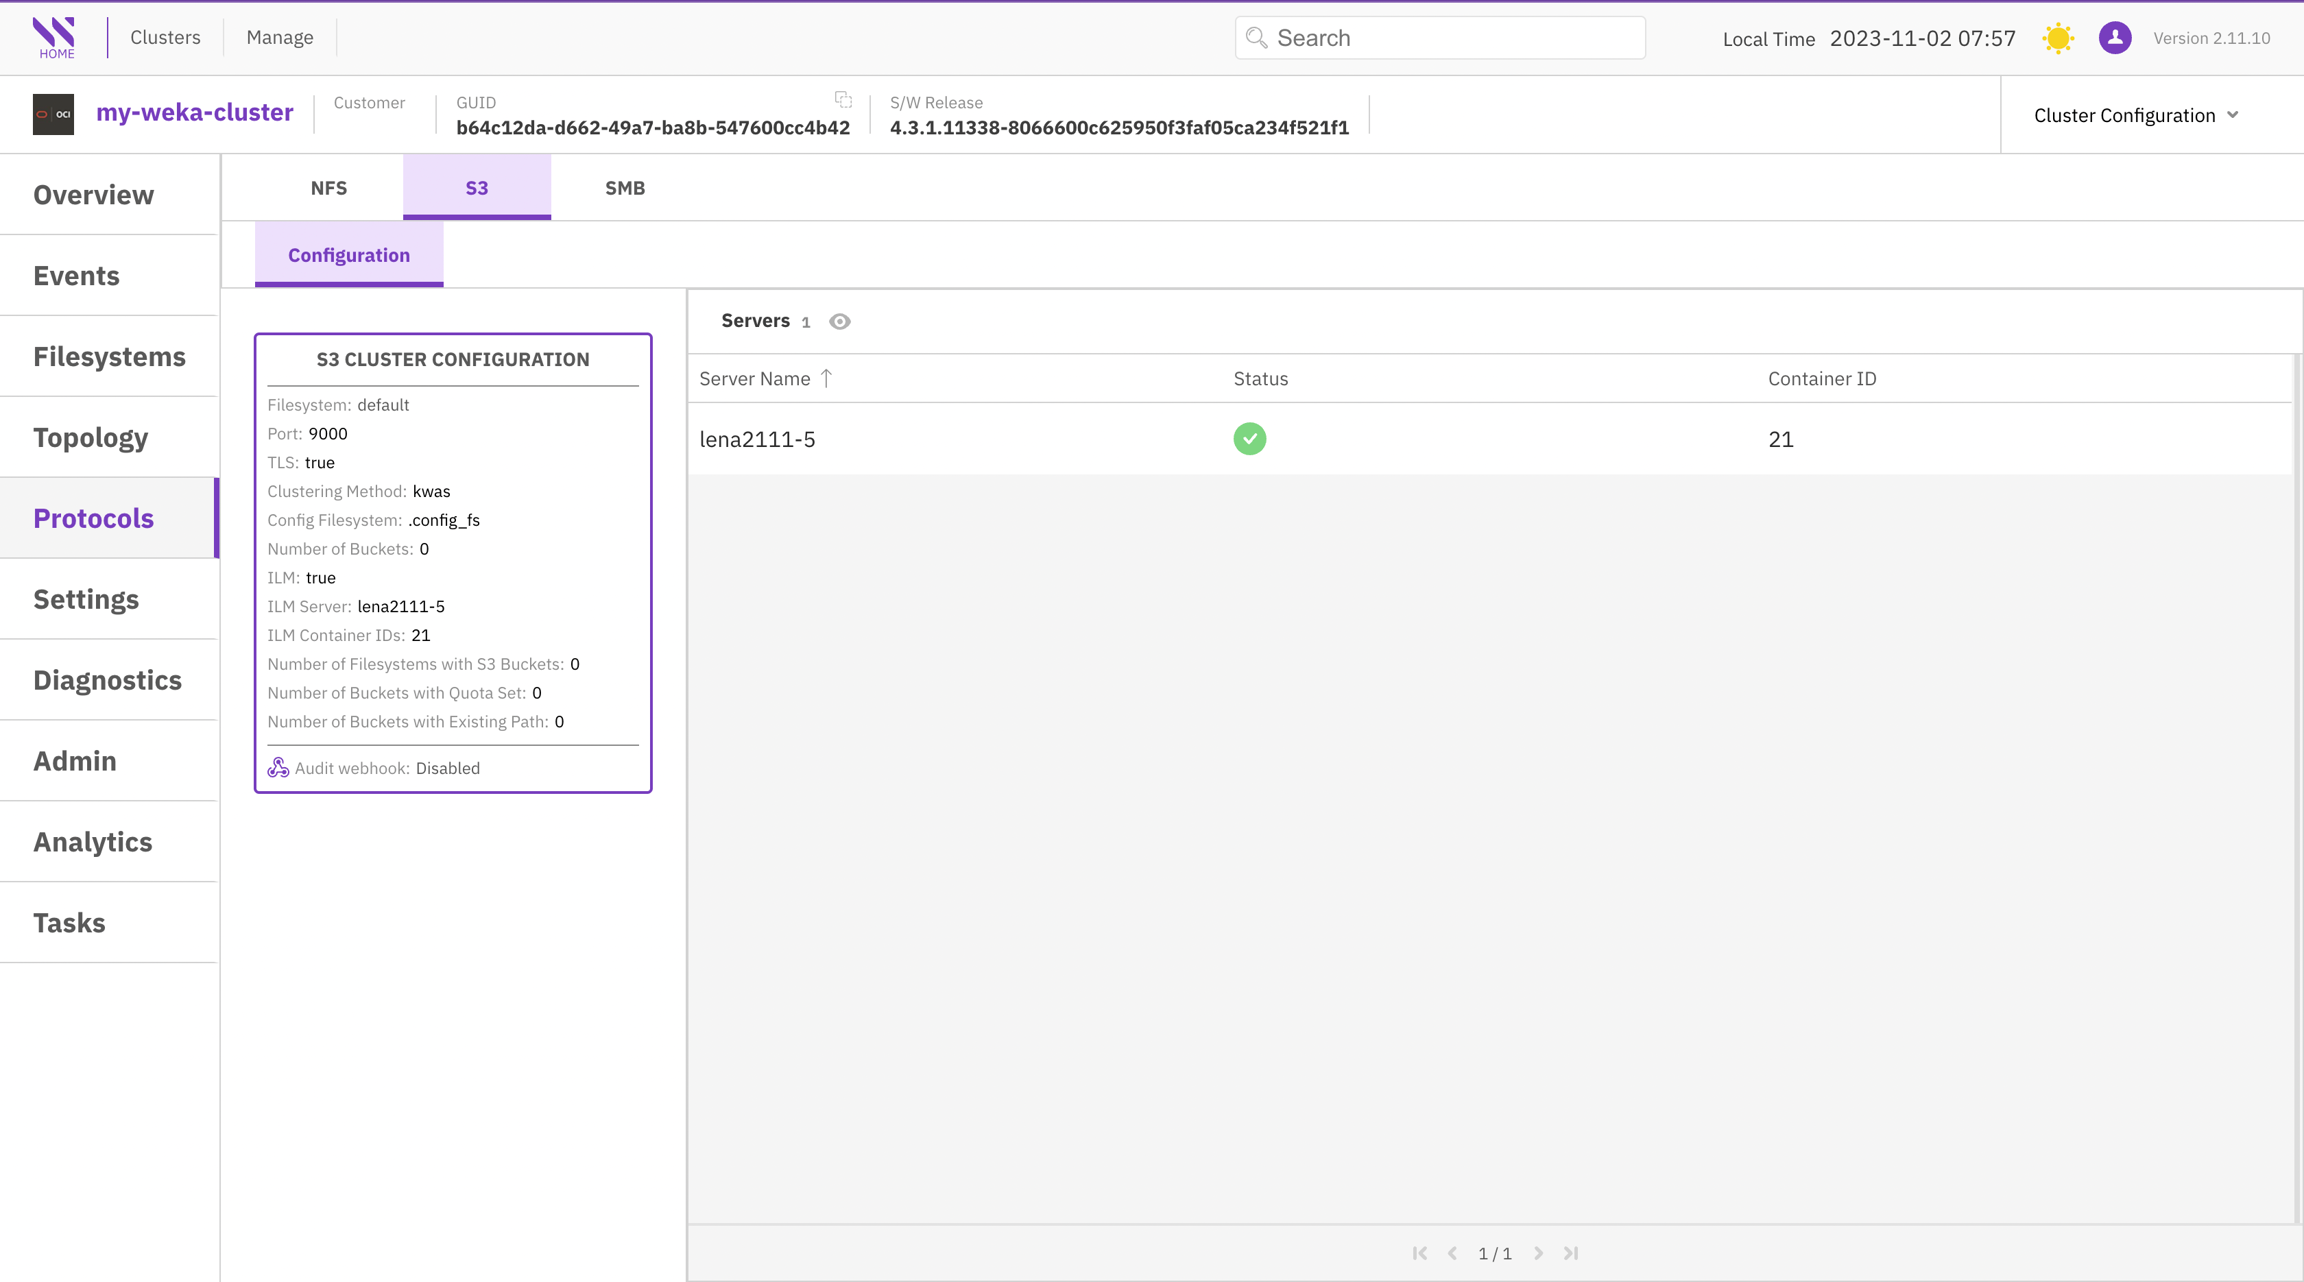Go to the first page of servers

tap(1420, 1253)
